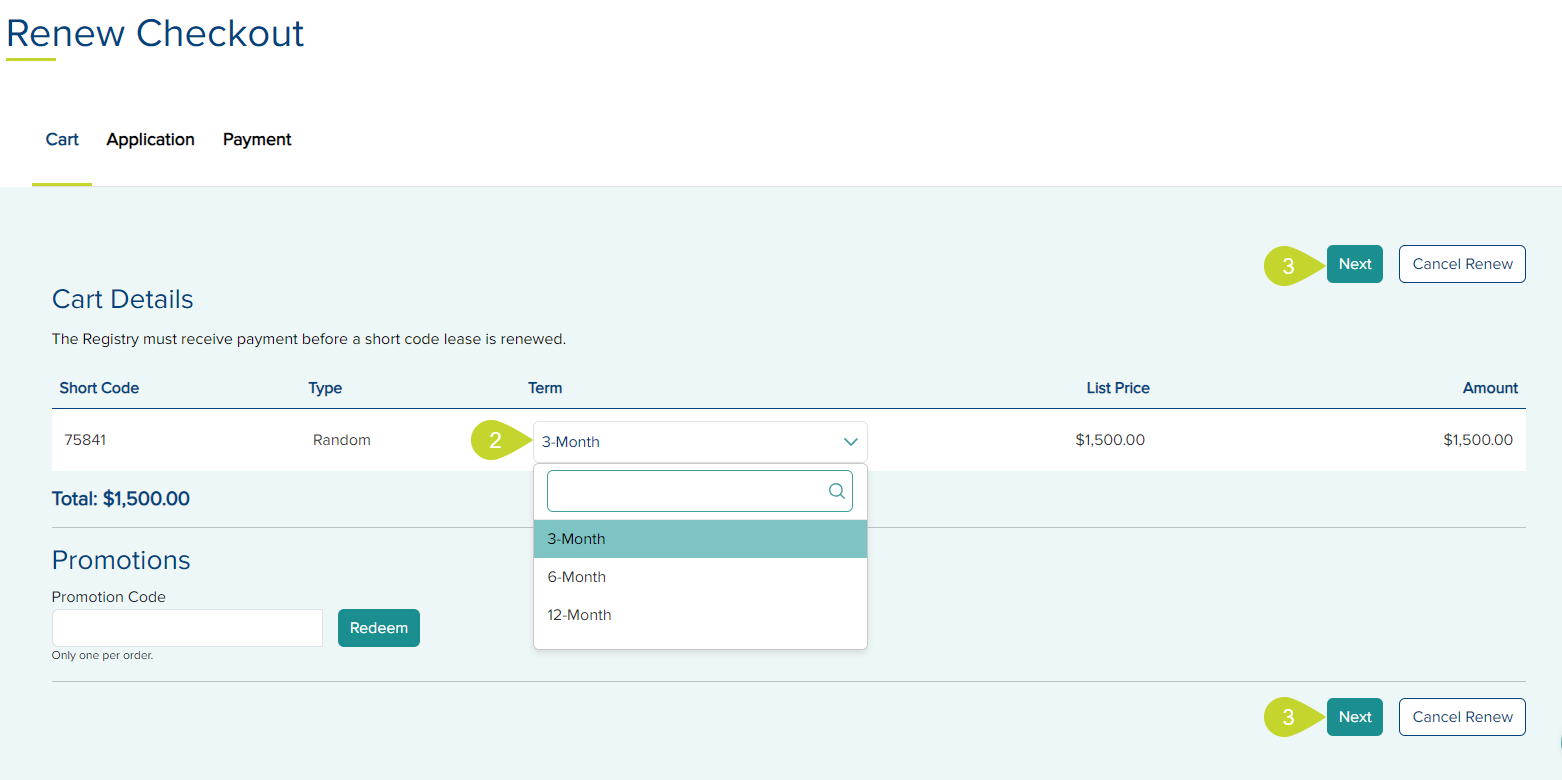
Task: Open the Term dropdown for short code 75841
Action: coord(700,441)
